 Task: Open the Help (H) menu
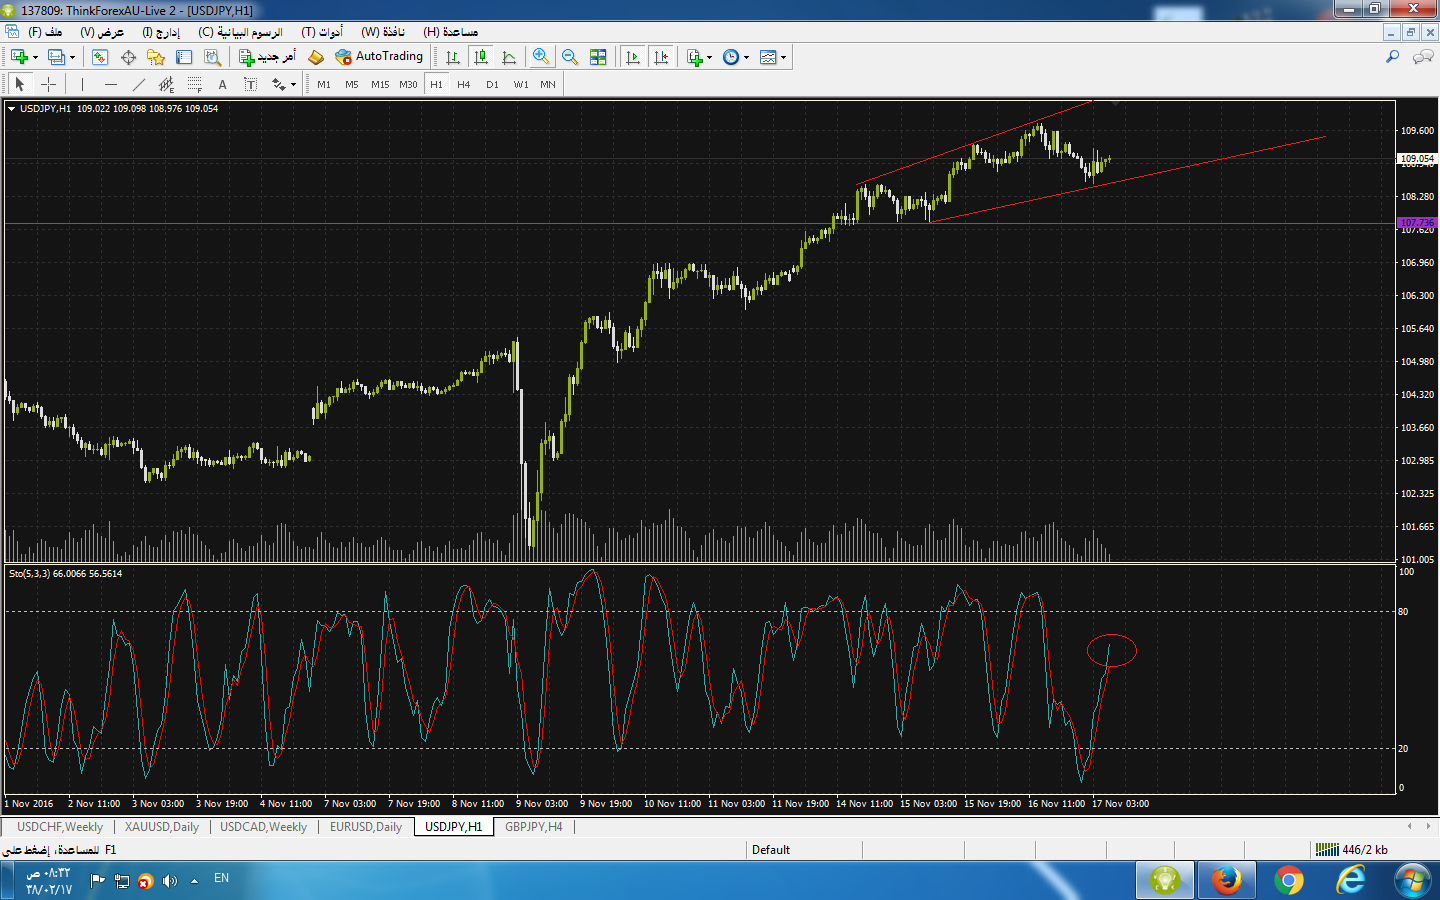pyautogui.click(x=451, y=32)
